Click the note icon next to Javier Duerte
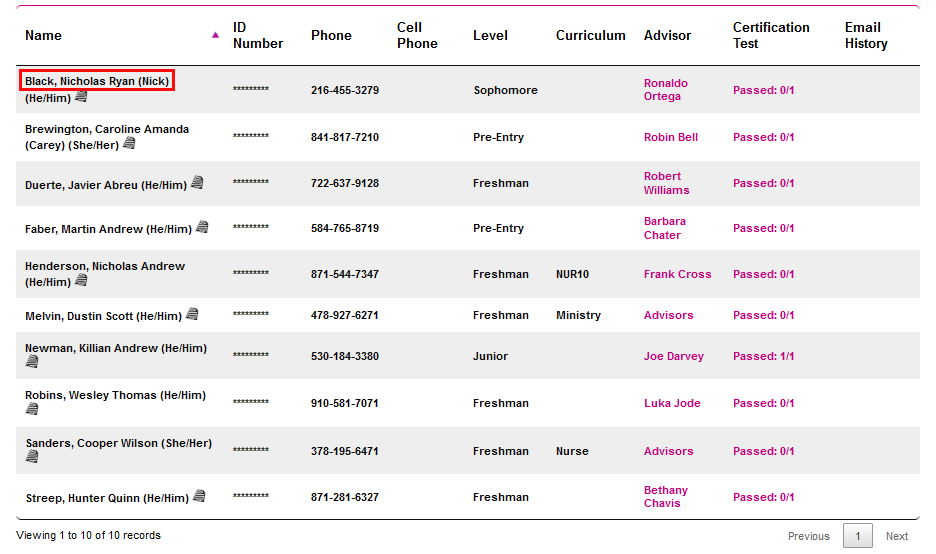This screenshot has width=936, height=554. point(197,183)
